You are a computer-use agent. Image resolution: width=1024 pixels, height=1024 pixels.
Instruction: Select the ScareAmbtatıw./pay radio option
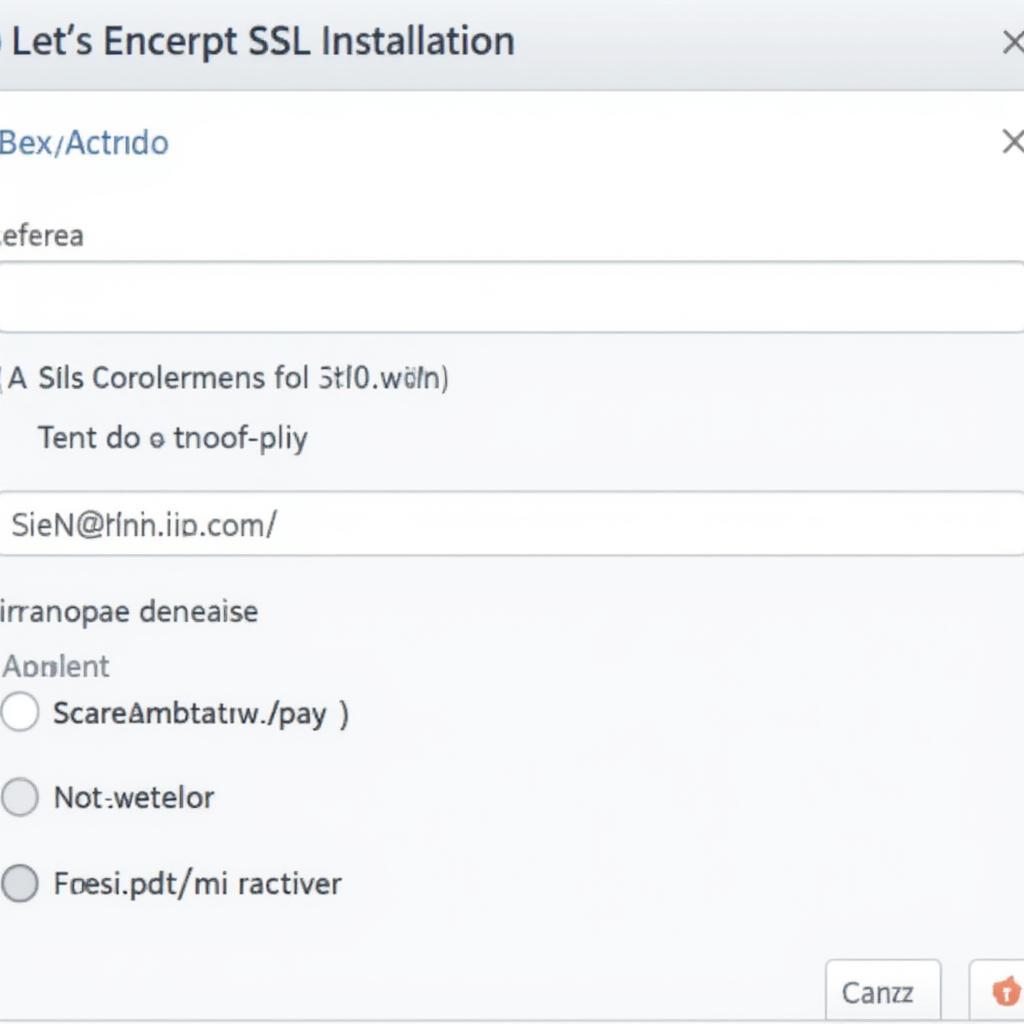coord(20,712)
